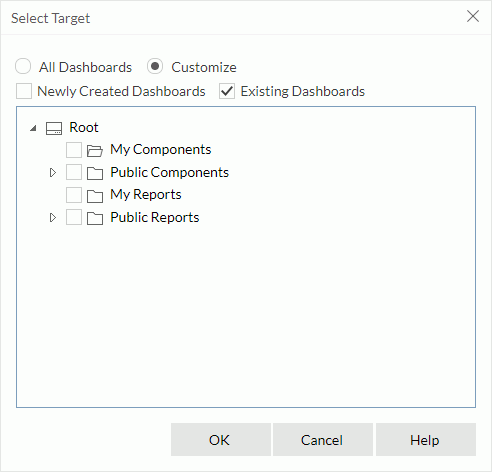Click the Public Reports folder icon
This screenshot has width=492, height=472.
(x=95, y=219)
